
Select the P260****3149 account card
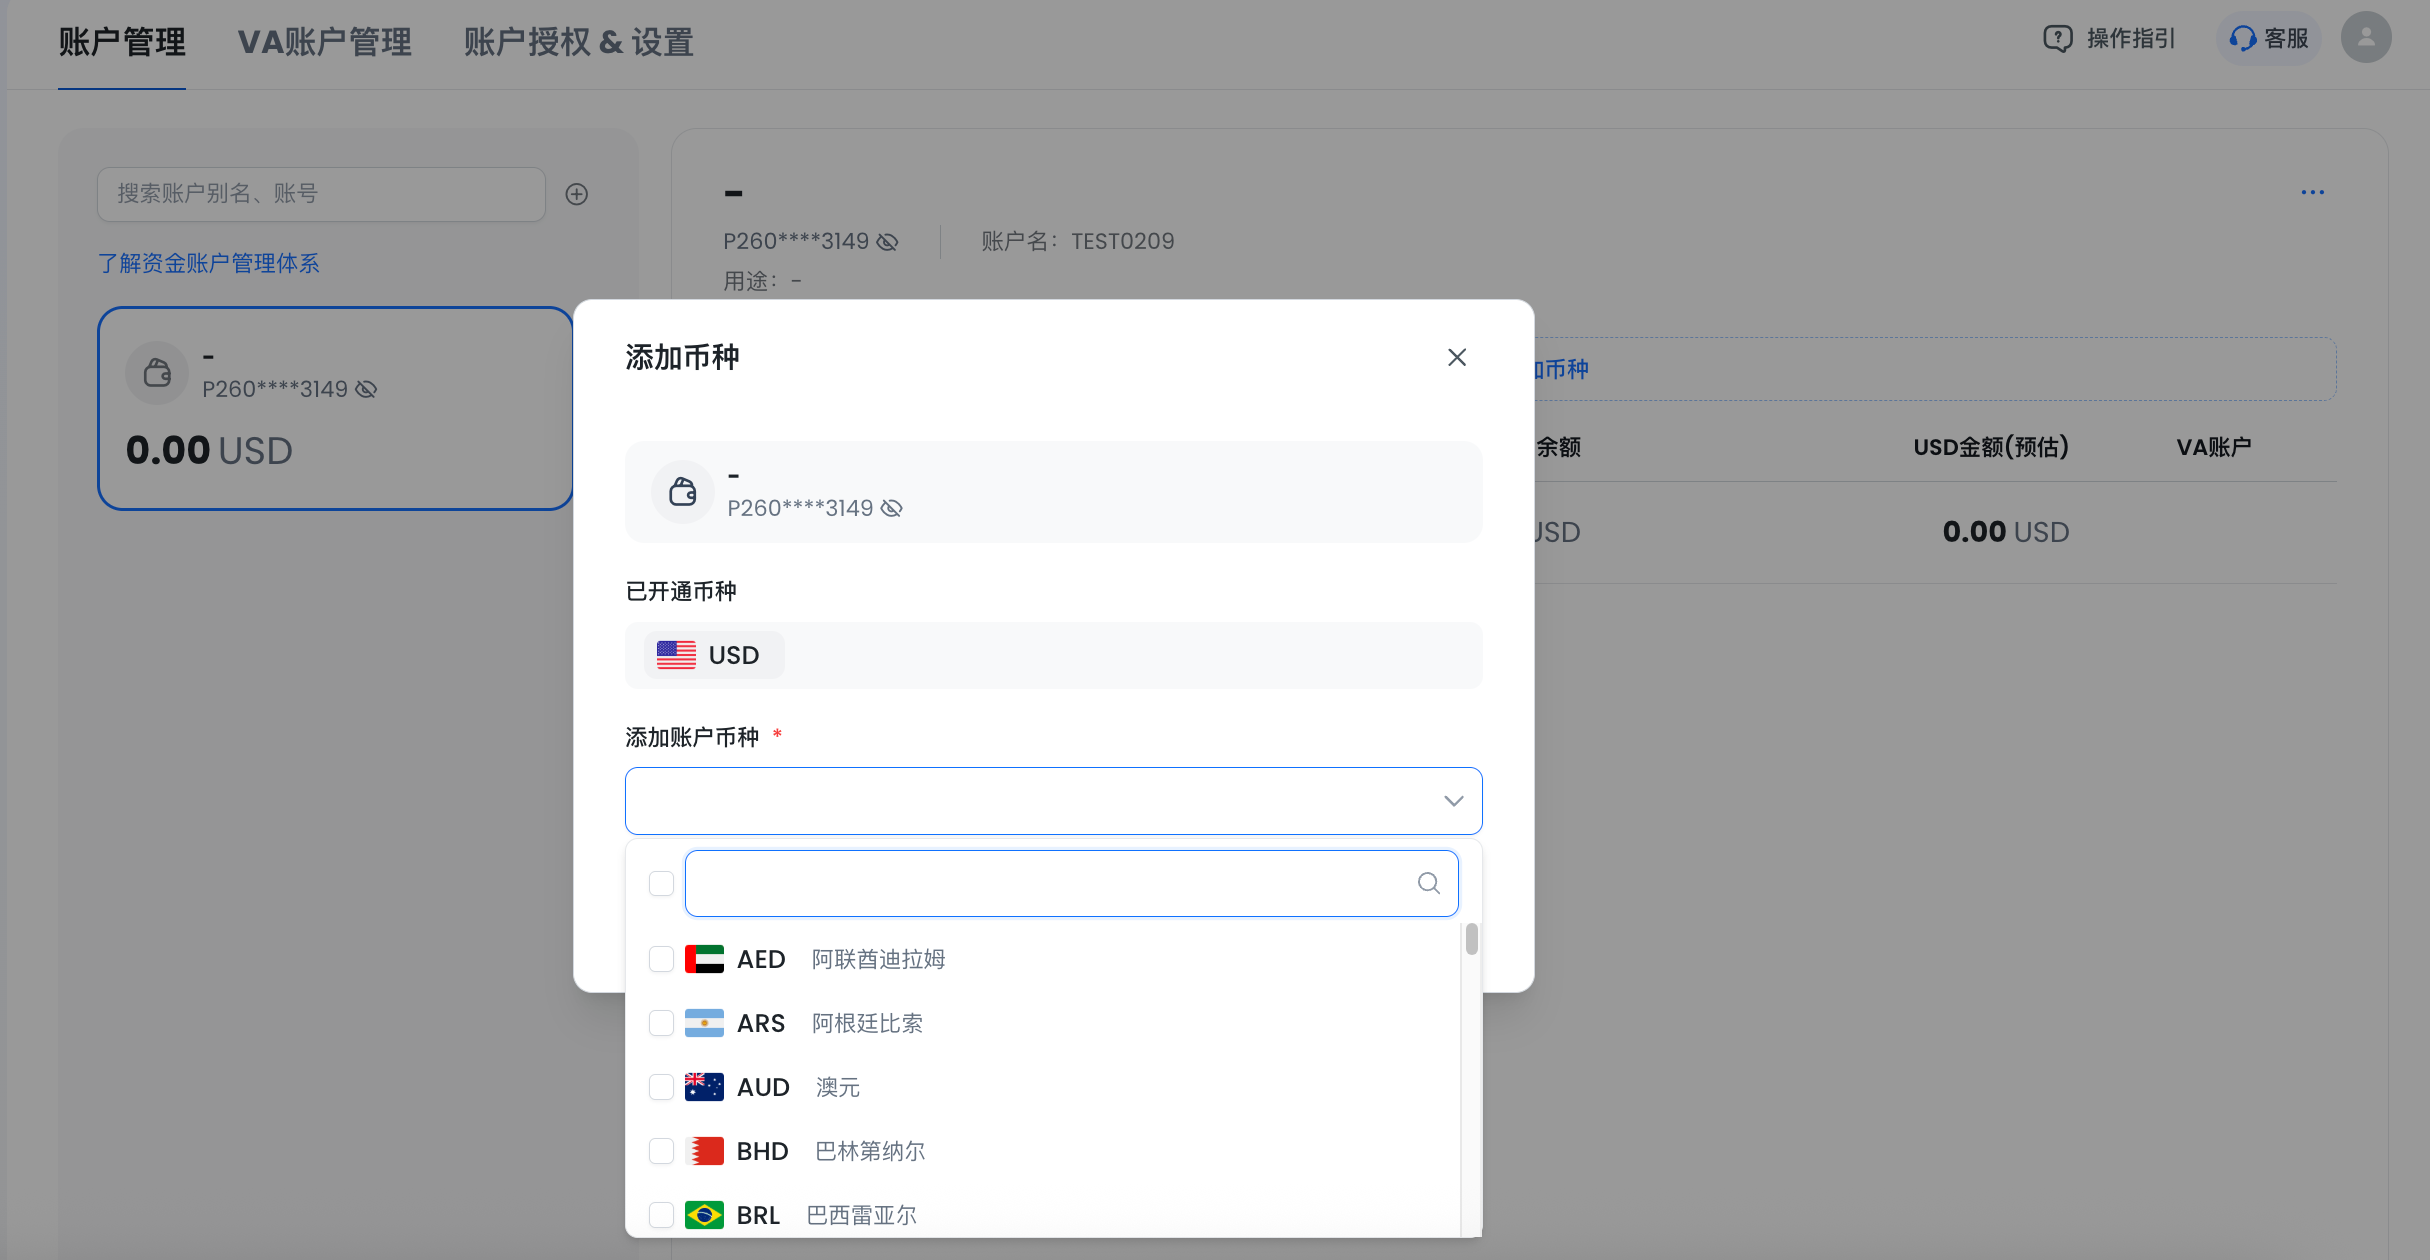click(335, 408)
